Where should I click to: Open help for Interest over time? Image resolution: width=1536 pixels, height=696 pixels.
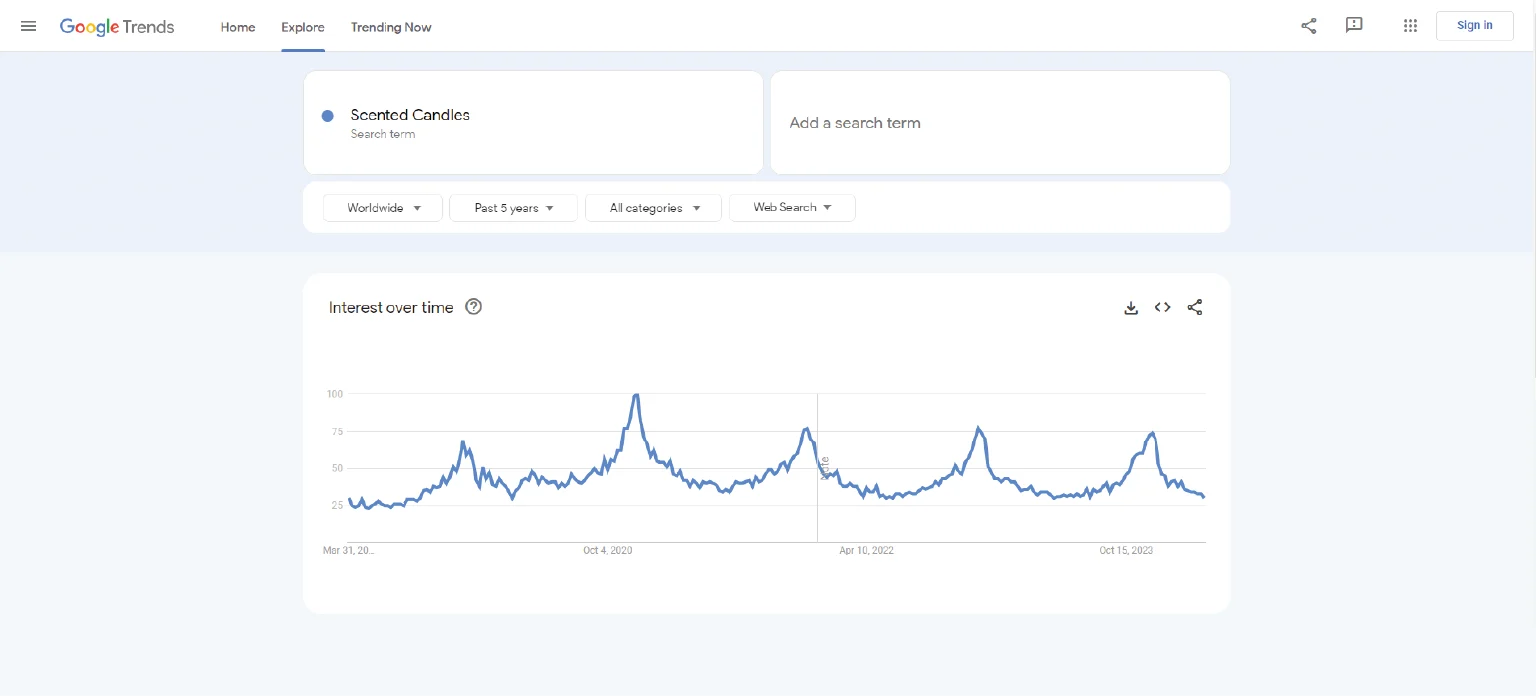pyautogui.click(x=474, y=308)
